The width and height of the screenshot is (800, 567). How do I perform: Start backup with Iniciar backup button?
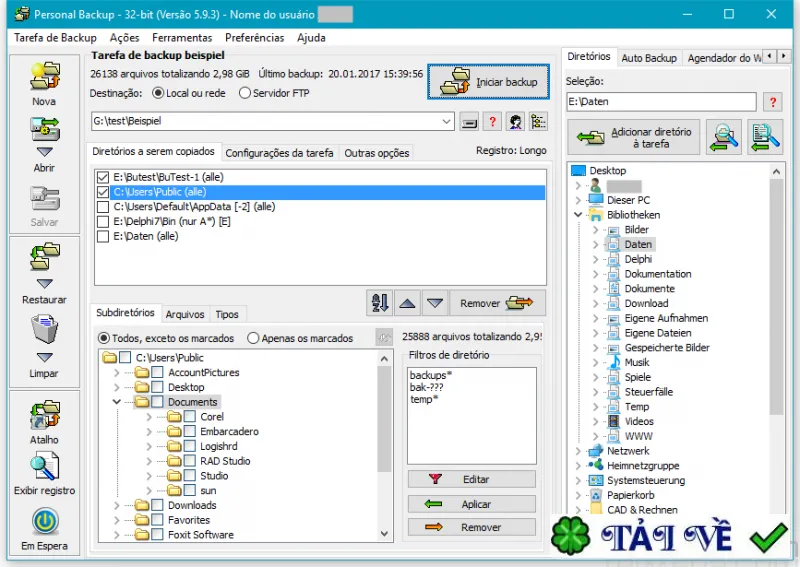point(488,82)
